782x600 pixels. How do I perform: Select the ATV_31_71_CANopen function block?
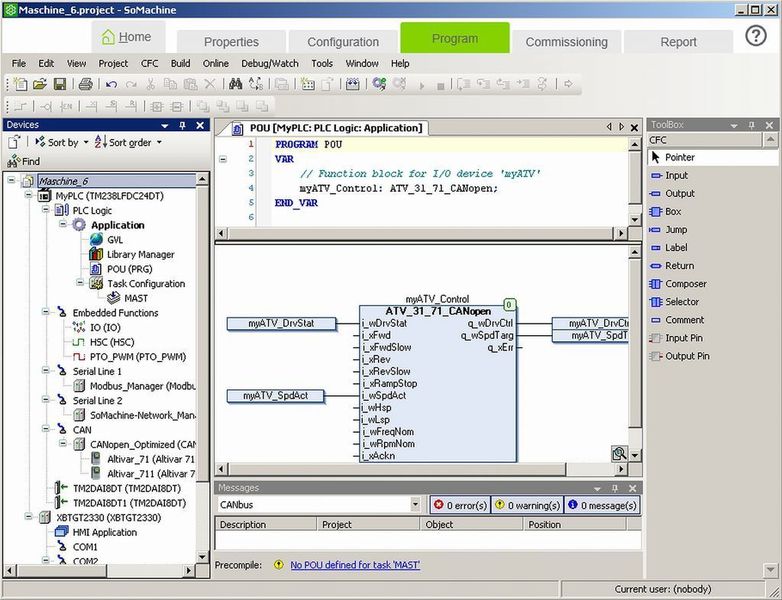coord(438,383)
